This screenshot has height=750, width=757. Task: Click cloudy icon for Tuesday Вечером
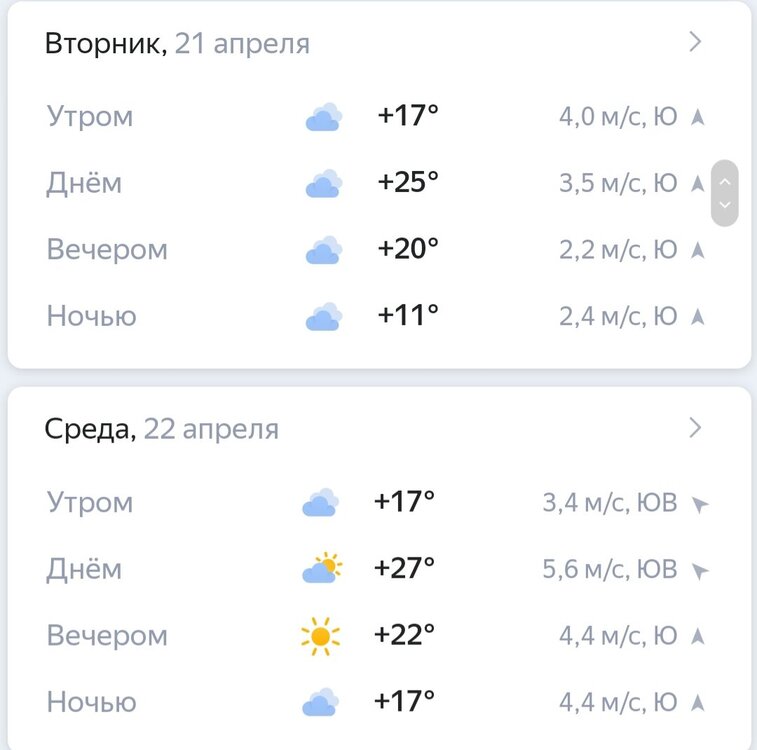coord(324,250)
